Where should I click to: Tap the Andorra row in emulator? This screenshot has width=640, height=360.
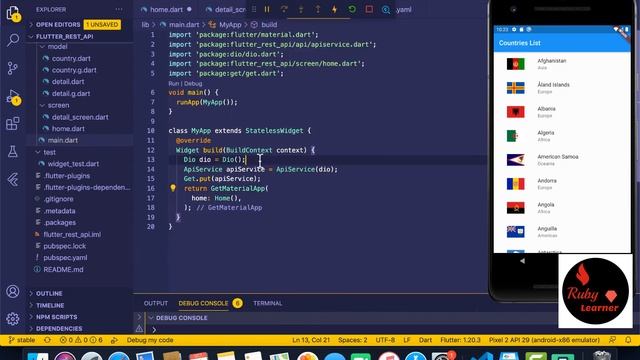(x=562, y=184)
